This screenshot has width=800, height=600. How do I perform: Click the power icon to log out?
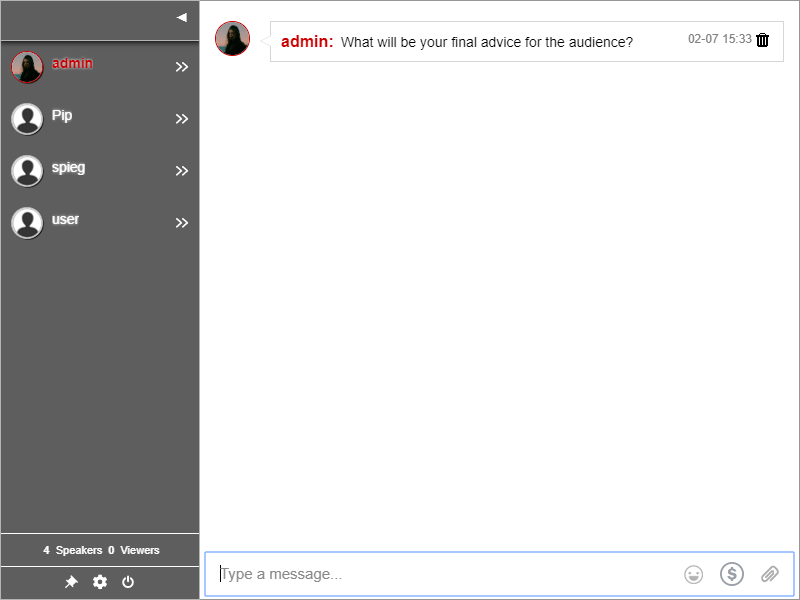[x=128, y=582]
